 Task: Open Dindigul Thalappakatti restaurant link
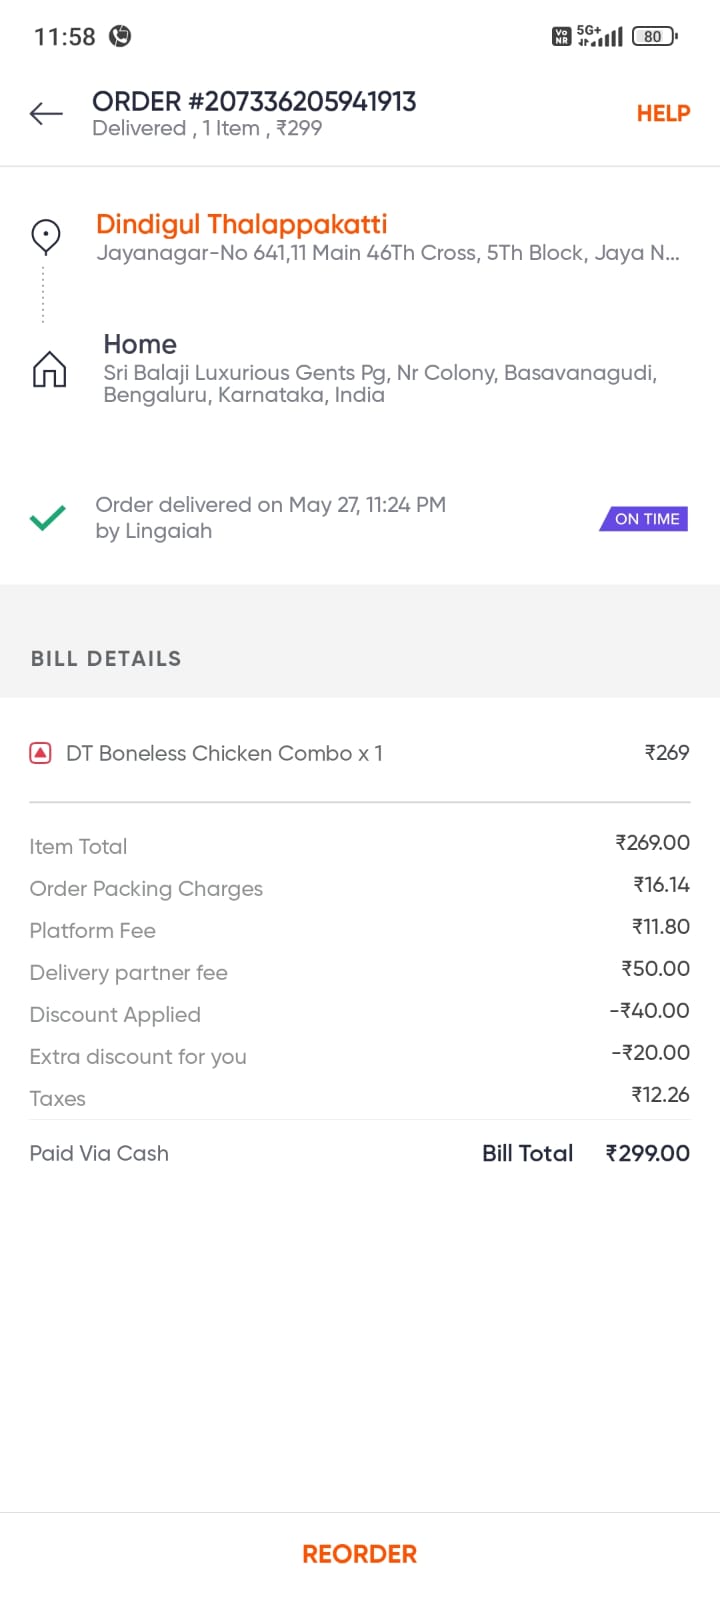[241, 224]
